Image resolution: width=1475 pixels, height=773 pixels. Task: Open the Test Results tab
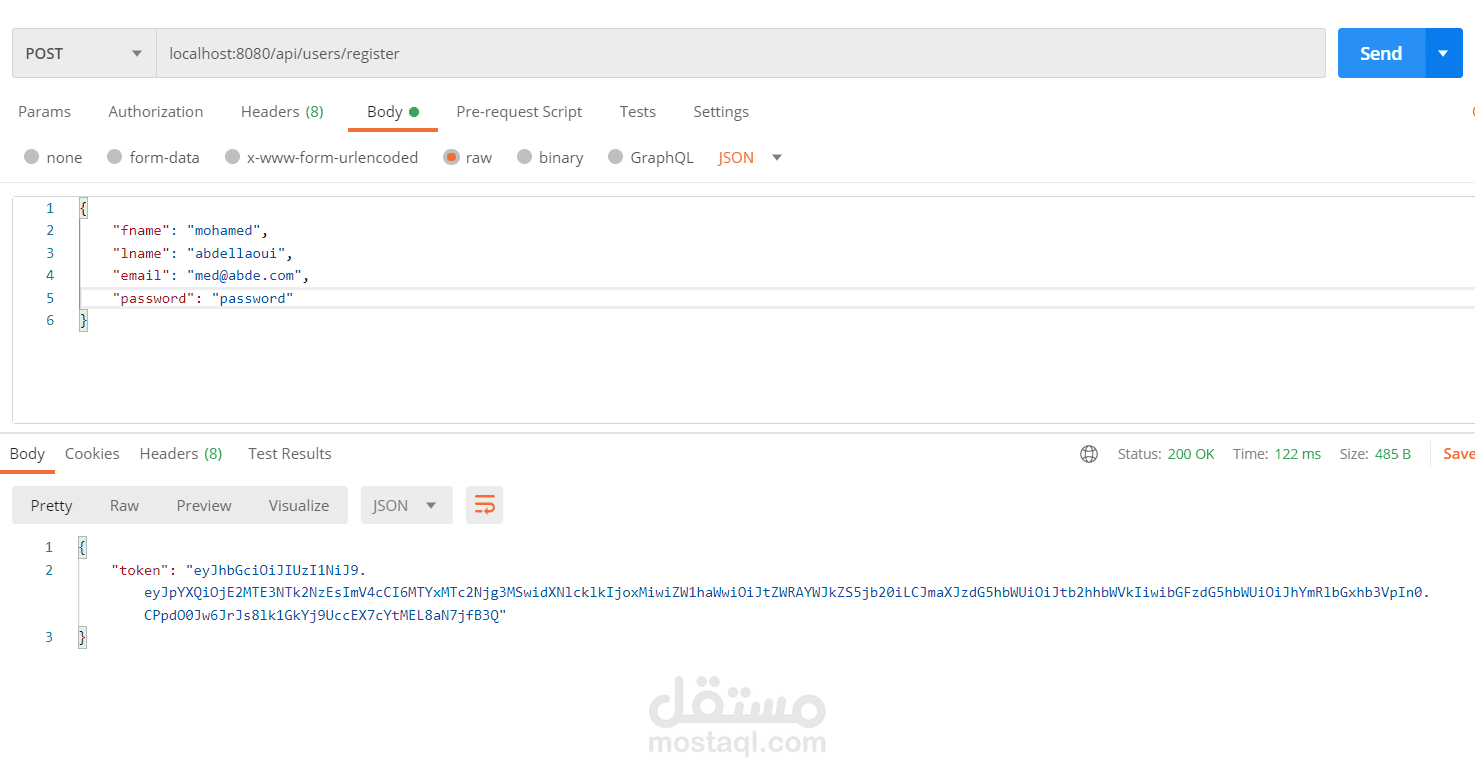(x=289, y=453)
